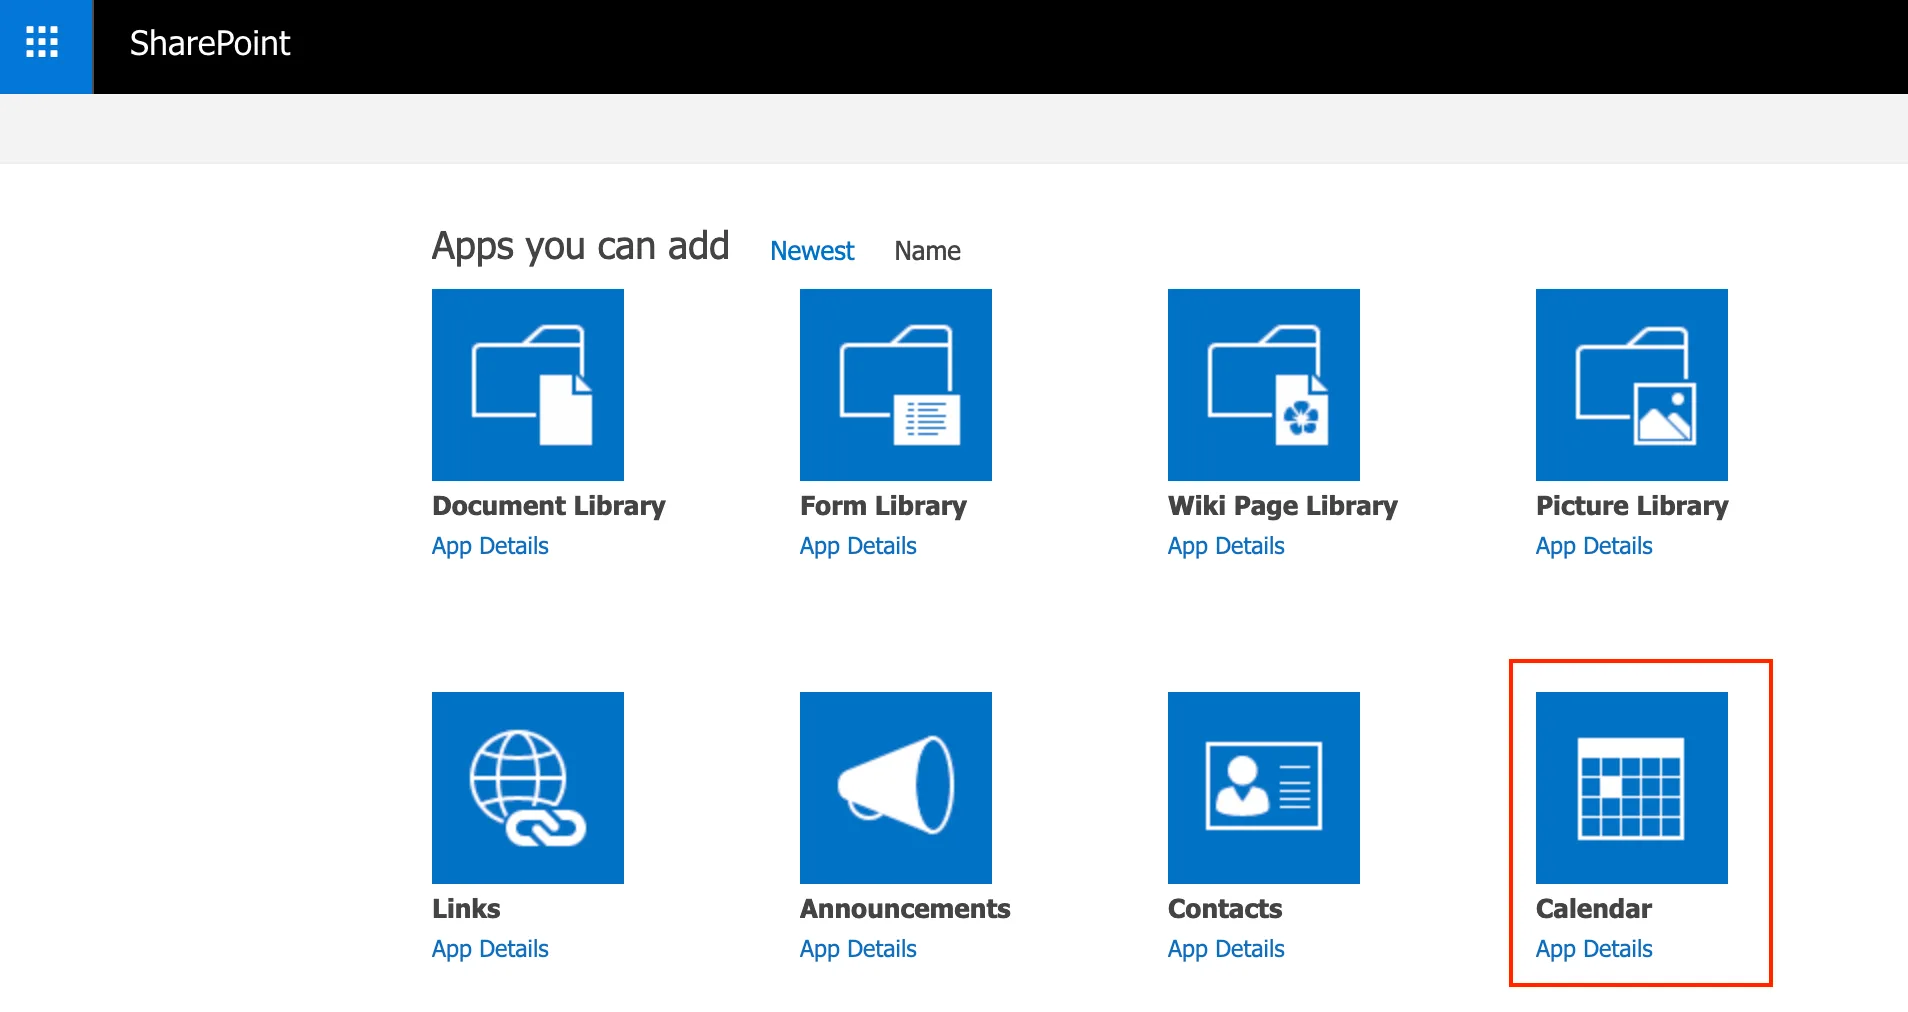Add the Wiki Page Library app tile
1908x1012 pixels.
pos(1264,385)
